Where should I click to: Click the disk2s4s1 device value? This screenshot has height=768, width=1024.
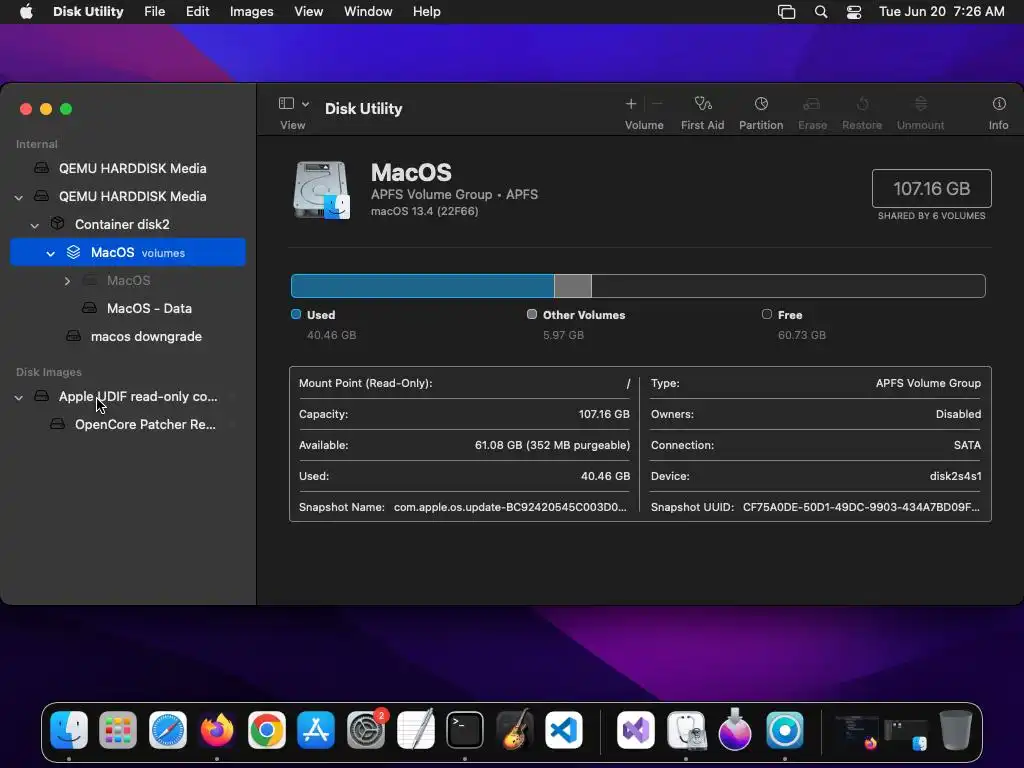click(955, 476)
